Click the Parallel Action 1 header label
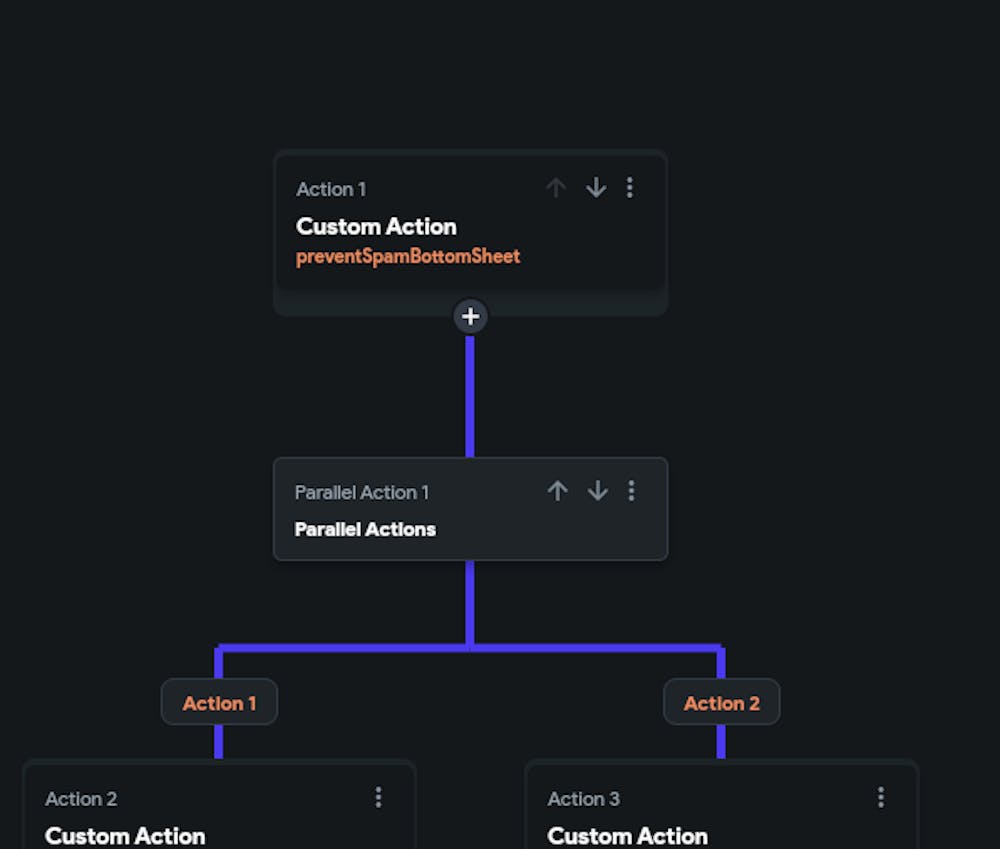 tap(362, 492)
